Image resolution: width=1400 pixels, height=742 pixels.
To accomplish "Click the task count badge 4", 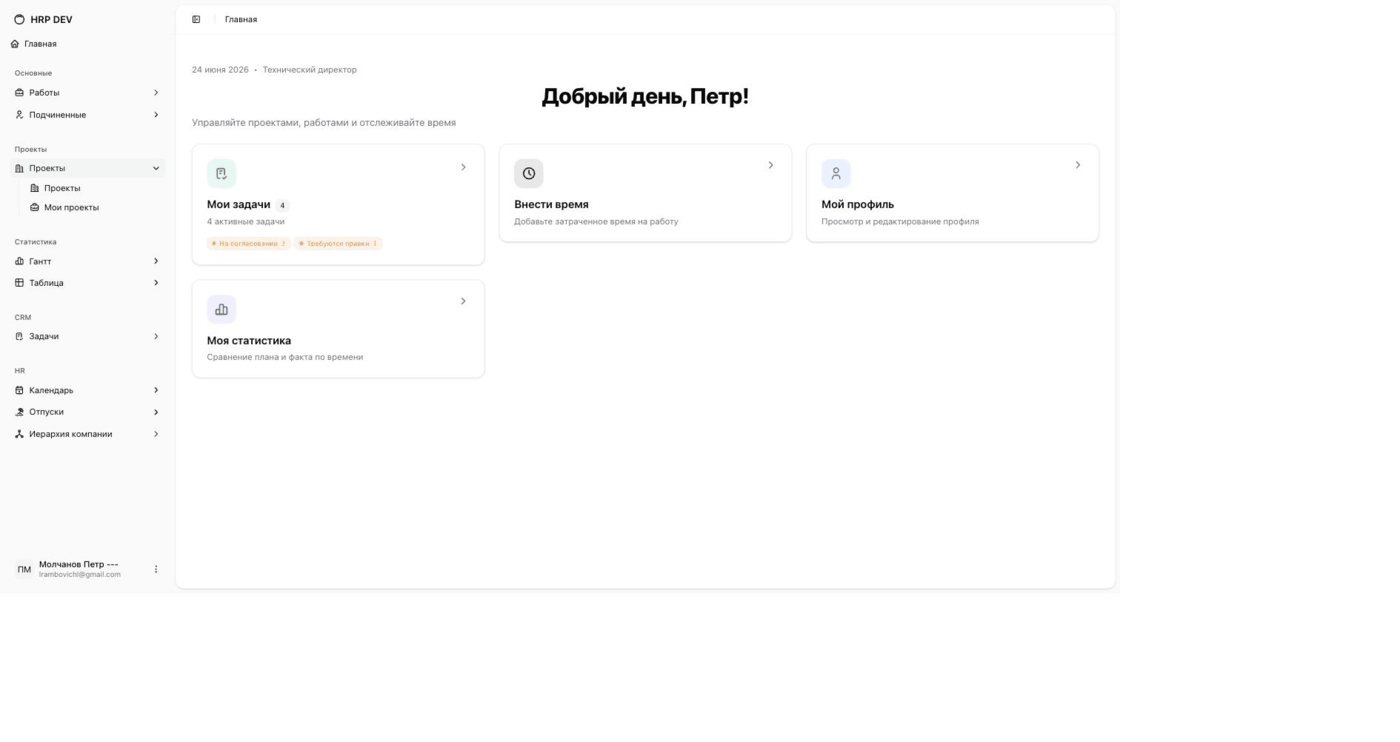I will (x=282, y=205).
